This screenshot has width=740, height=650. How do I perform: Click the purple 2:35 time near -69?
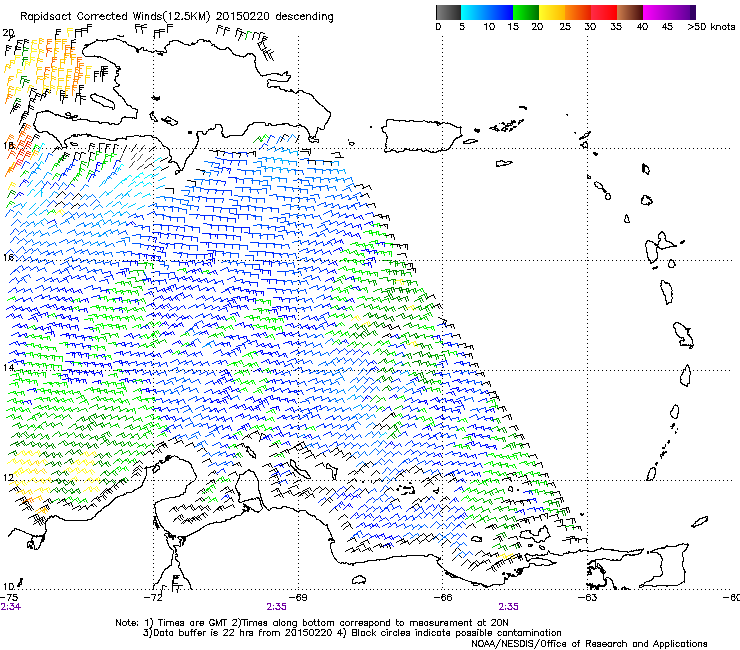276,607
